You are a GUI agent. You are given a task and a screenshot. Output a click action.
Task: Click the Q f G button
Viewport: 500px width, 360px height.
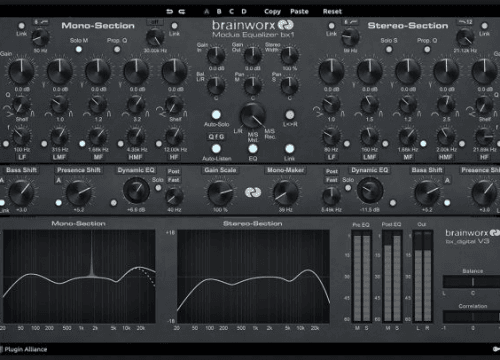pyautogui.click(x=216, y=137)
